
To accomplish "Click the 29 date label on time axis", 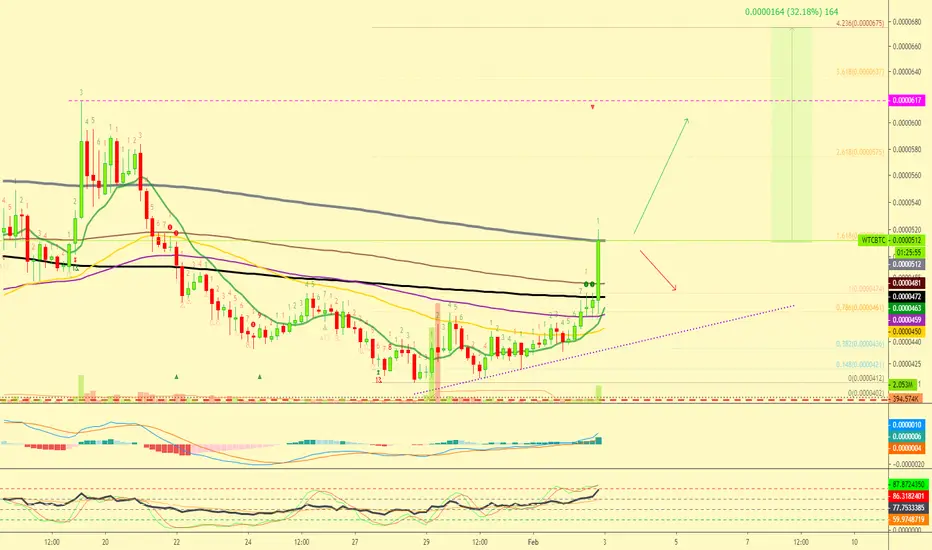I will [426, 542].
